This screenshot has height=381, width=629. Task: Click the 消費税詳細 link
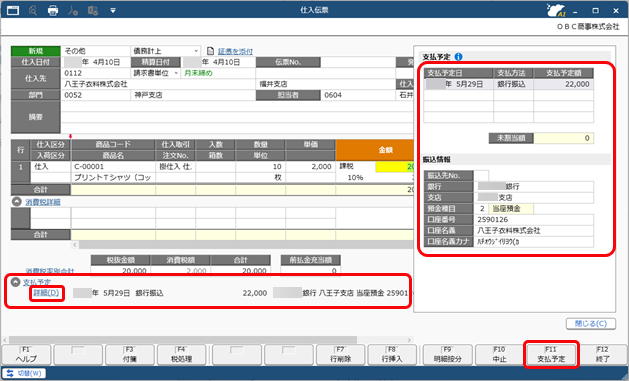(43, 202)
